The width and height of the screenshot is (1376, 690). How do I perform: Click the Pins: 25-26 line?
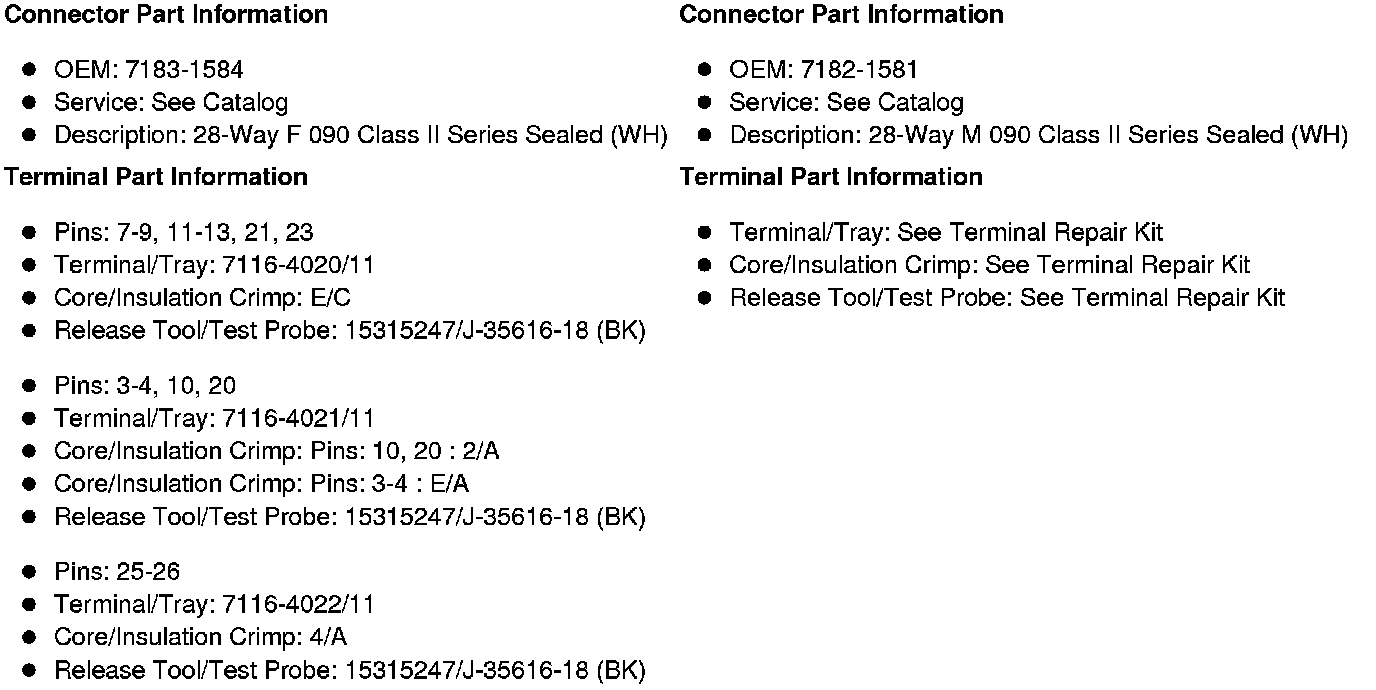117,572
